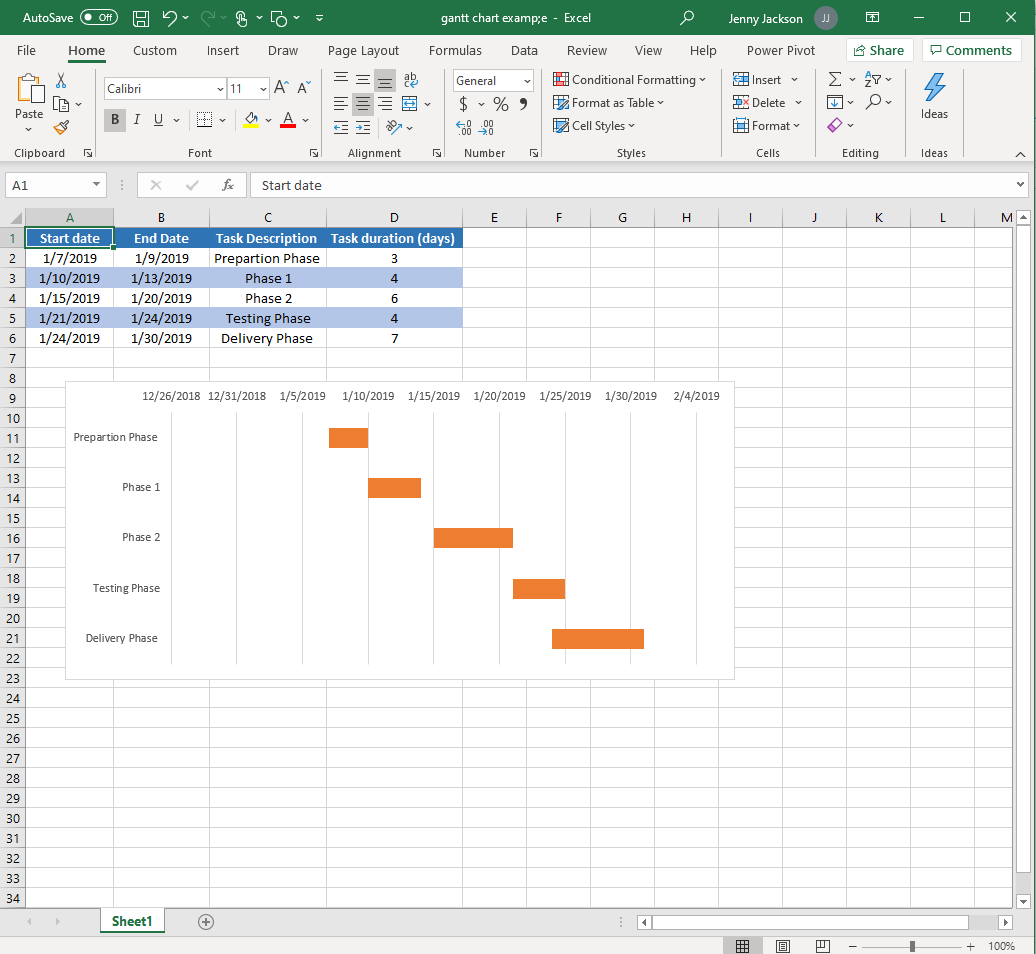Toggle Bold formatting button
The height and width of the screenshot is (954, 1036).
(115, 120)
